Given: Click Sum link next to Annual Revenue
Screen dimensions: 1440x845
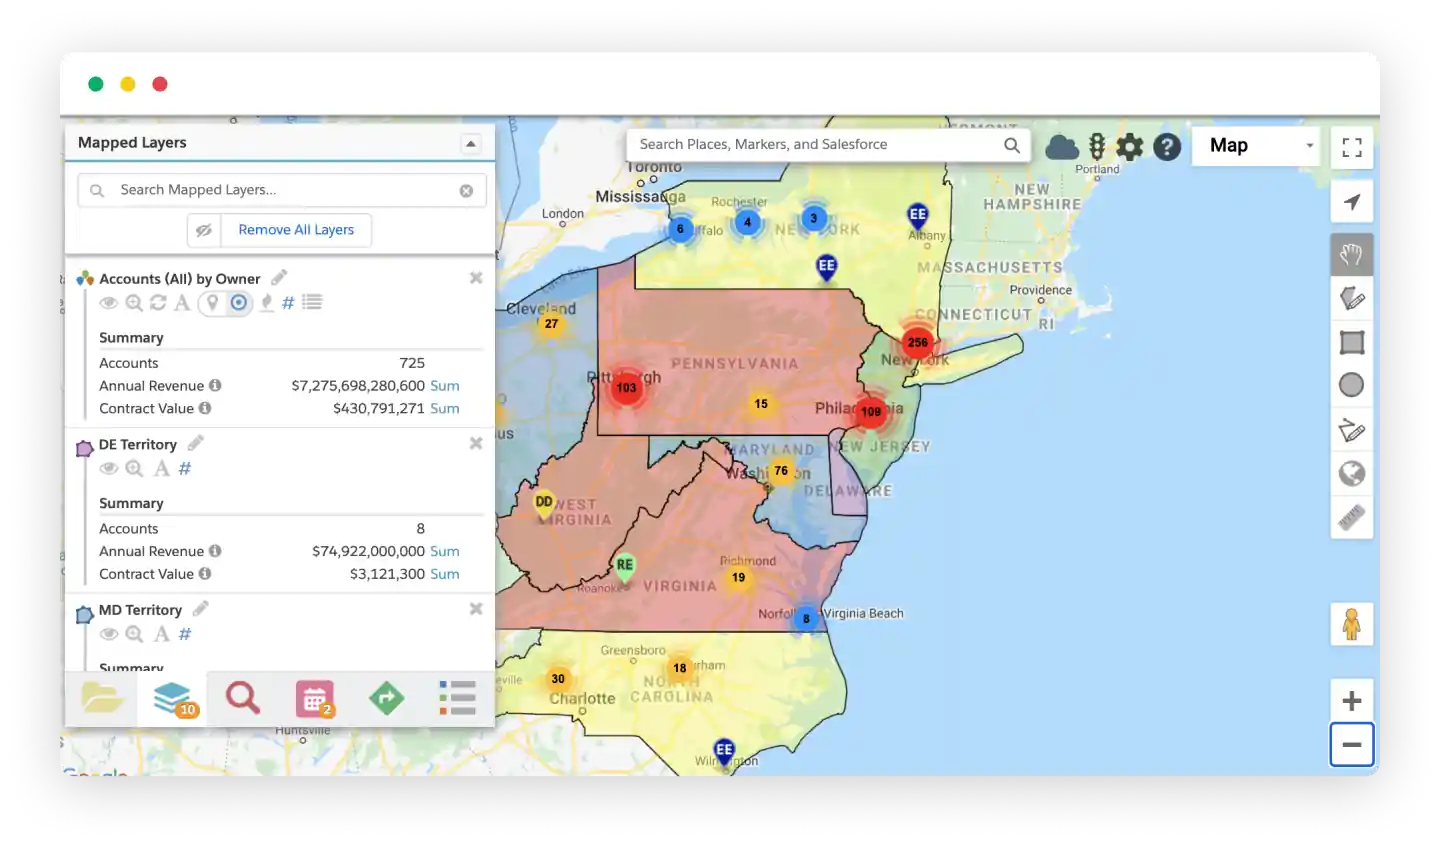Looking at the screenshot, I should pos(444,385).
